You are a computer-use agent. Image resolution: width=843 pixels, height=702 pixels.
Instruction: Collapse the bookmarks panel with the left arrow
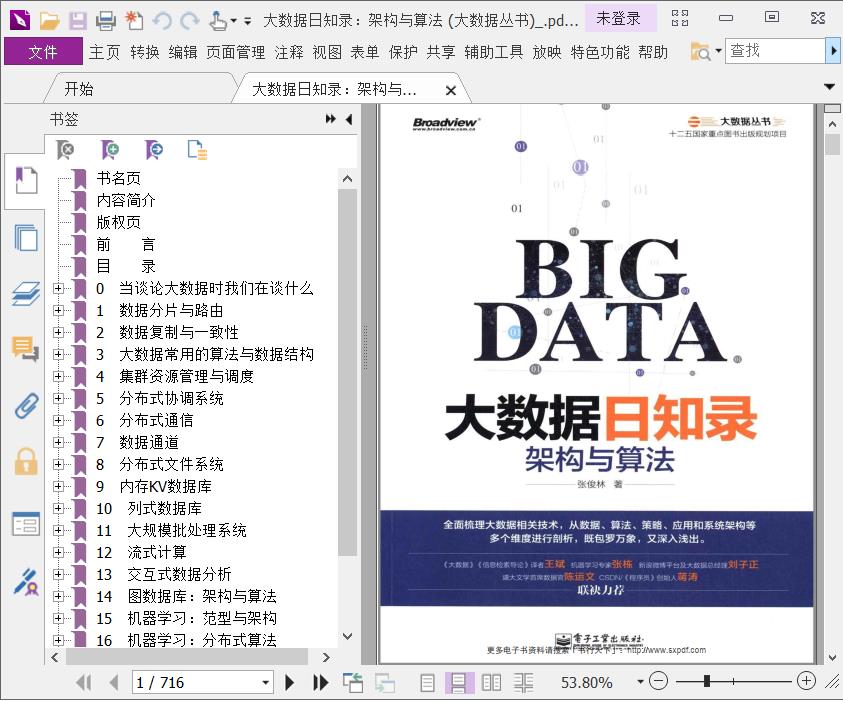click(349, 119)
